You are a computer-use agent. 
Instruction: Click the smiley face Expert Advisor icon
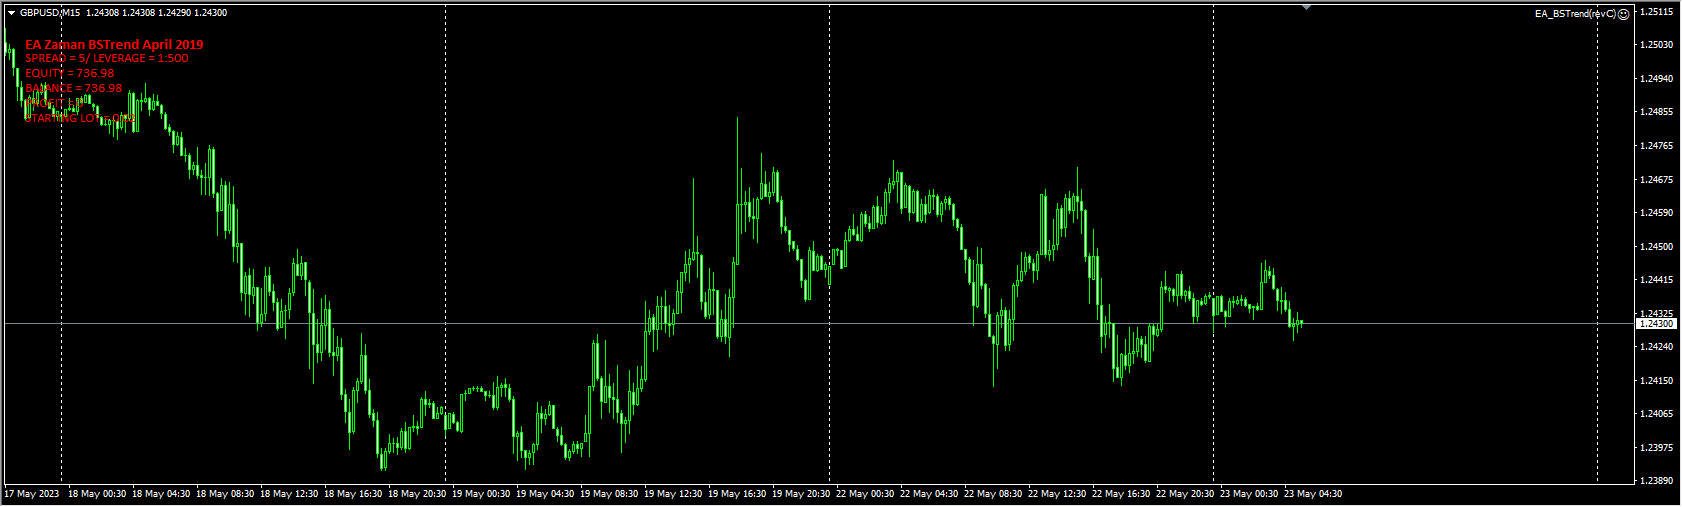pos(1624,14)
